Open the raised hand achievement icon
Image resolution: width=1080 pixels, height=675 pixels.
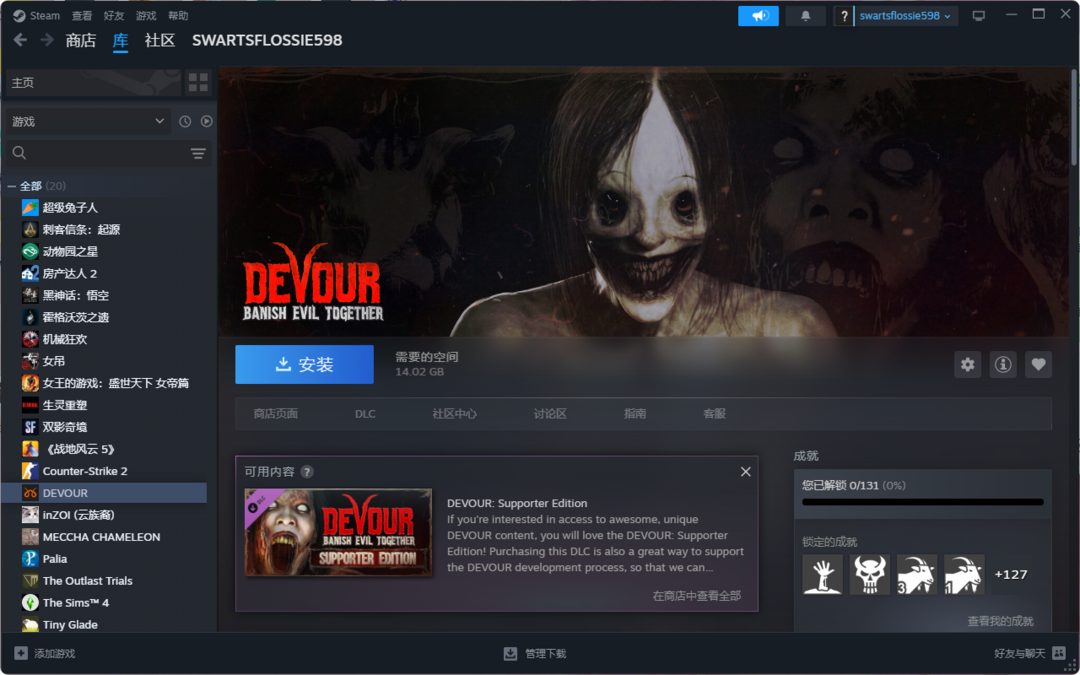coord(822,574)
